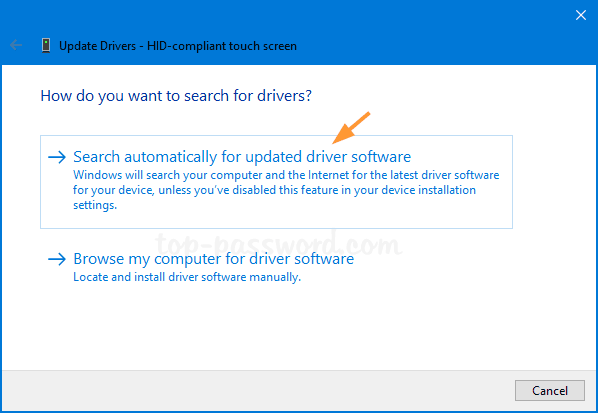598x413 pixels.
Task: Click the word 'settings.' in the description text
Action: coord(95,205)
